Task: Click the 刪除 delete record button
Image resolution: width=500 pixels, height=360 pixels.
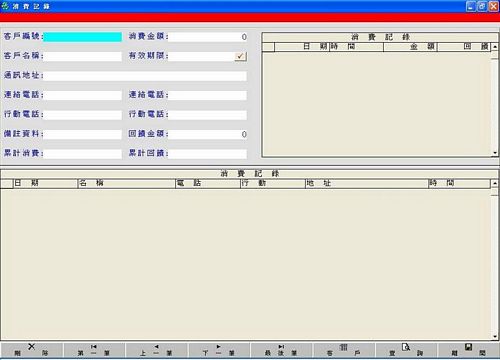Action: (31, 350)
